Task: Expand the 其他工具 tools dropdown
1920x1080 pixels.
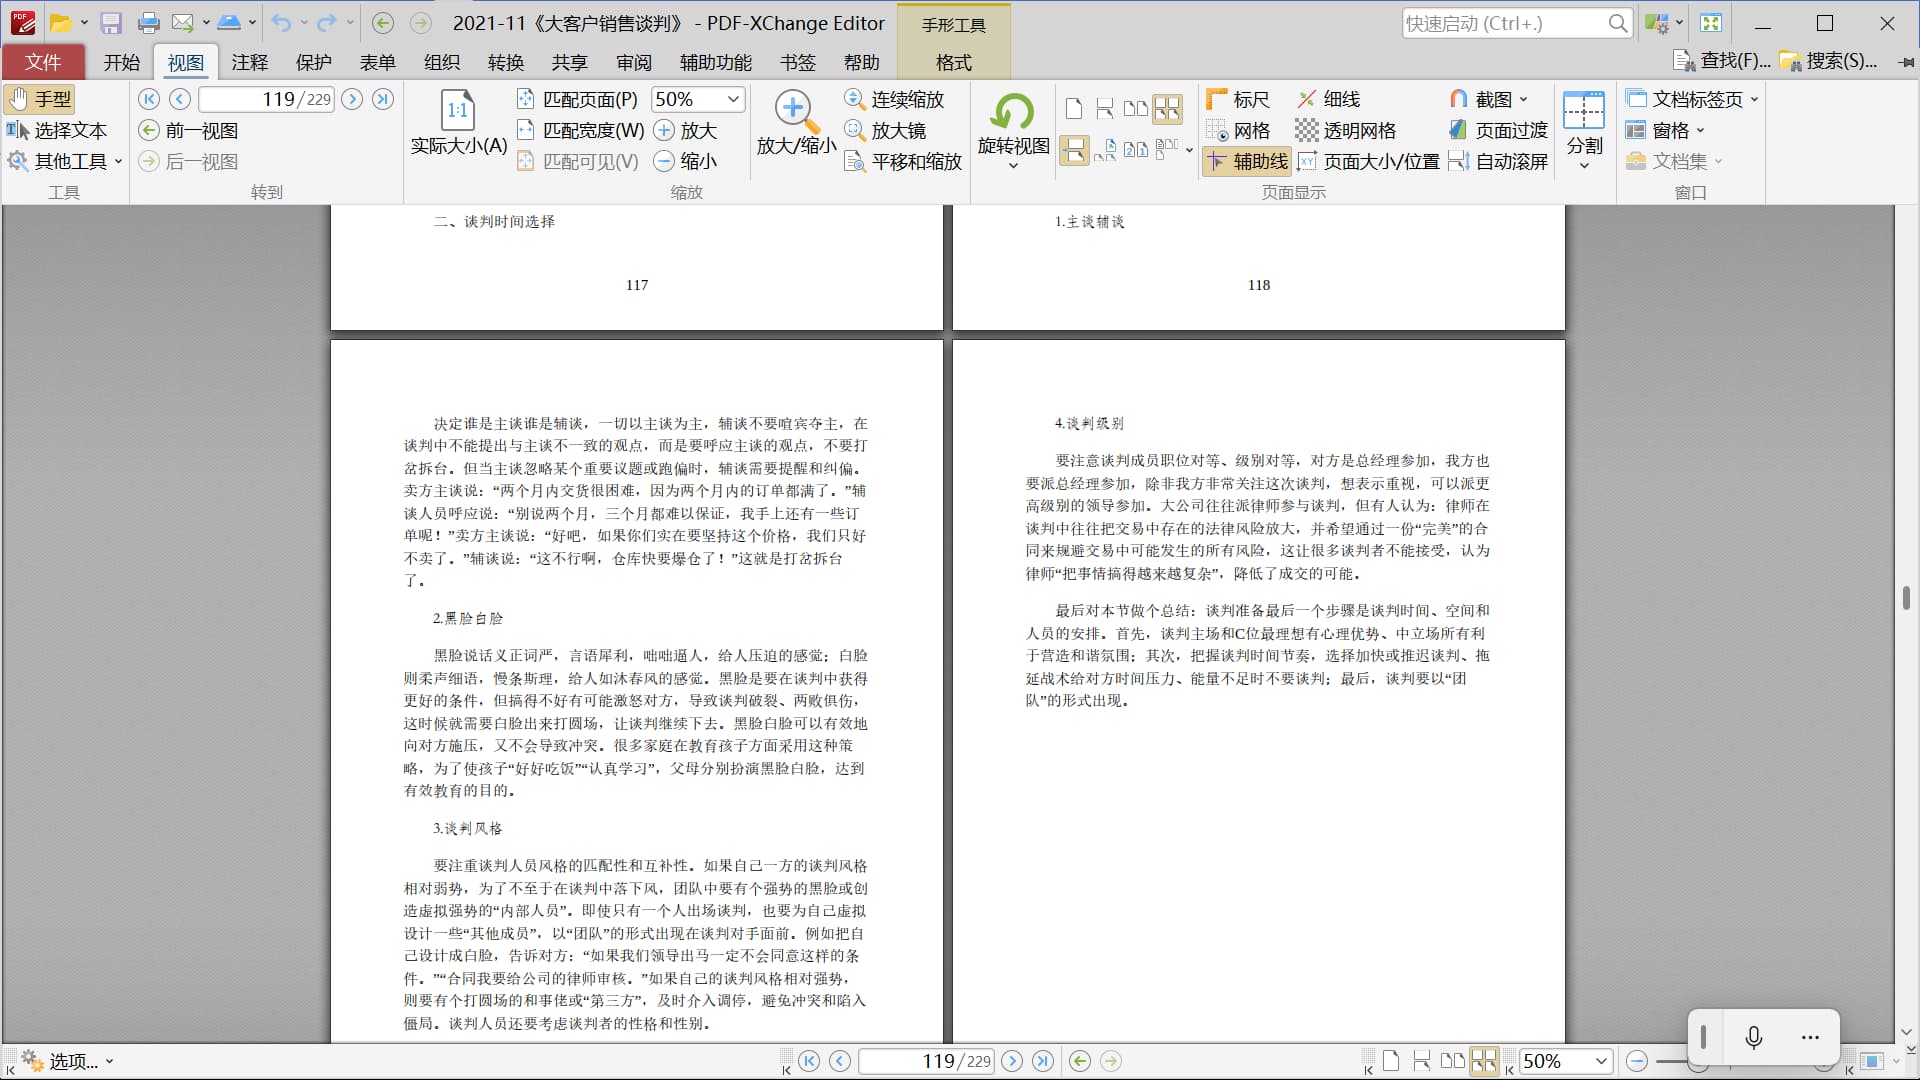Action: click(x=118, y=161)
